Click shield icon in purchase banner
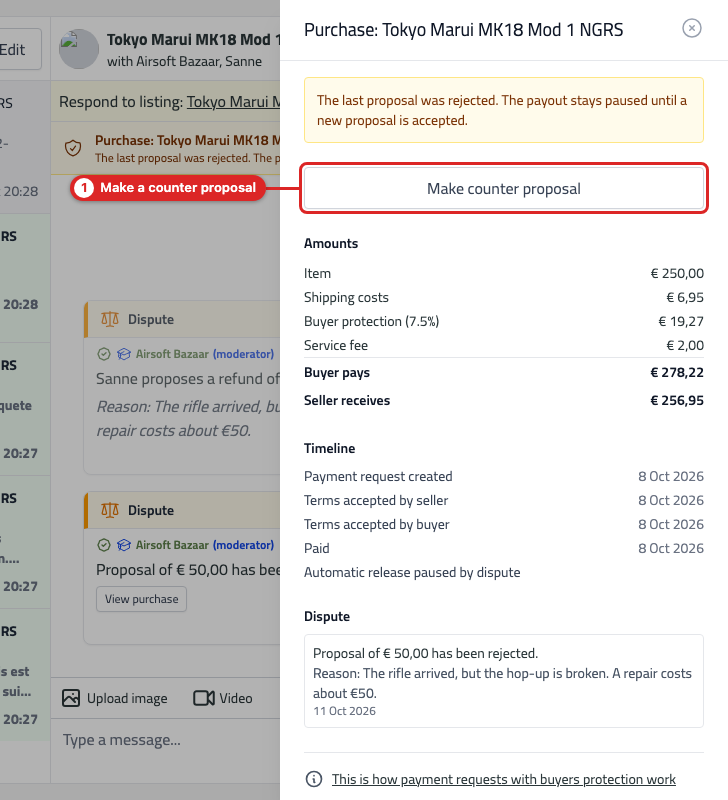 pyautogui.click(x=73, y=148)
